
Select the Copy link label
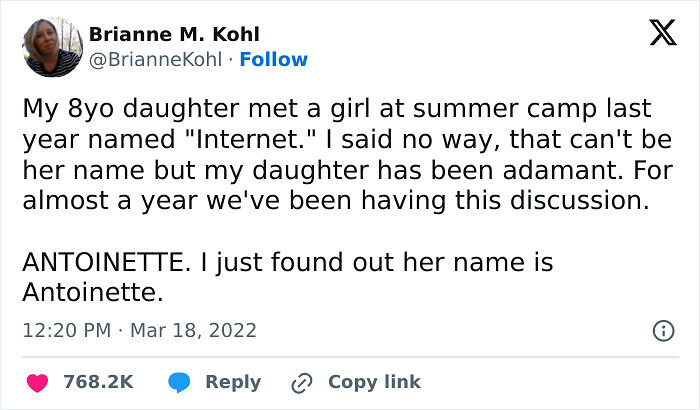point(374,382)
